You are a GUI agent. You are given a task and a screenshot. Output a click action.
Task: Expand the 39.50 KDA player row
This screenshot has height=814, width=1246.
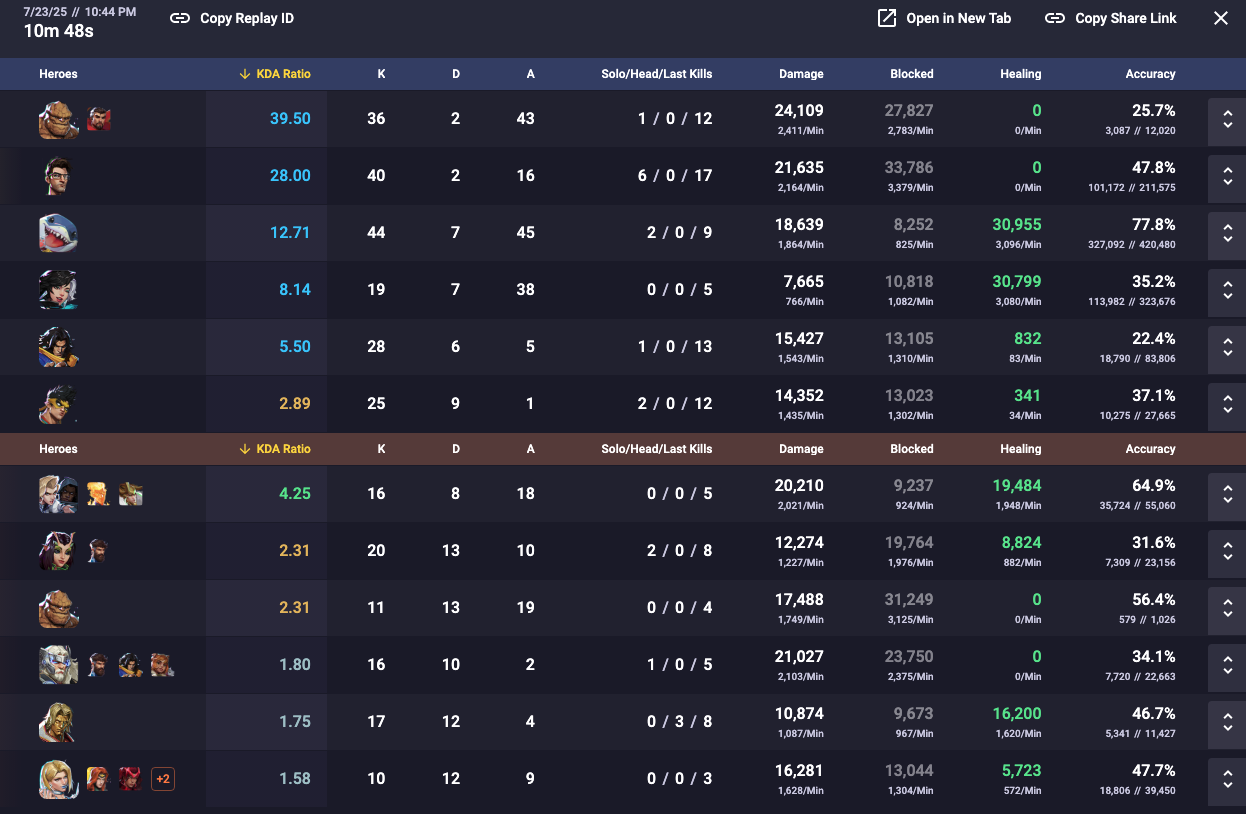1227,119
